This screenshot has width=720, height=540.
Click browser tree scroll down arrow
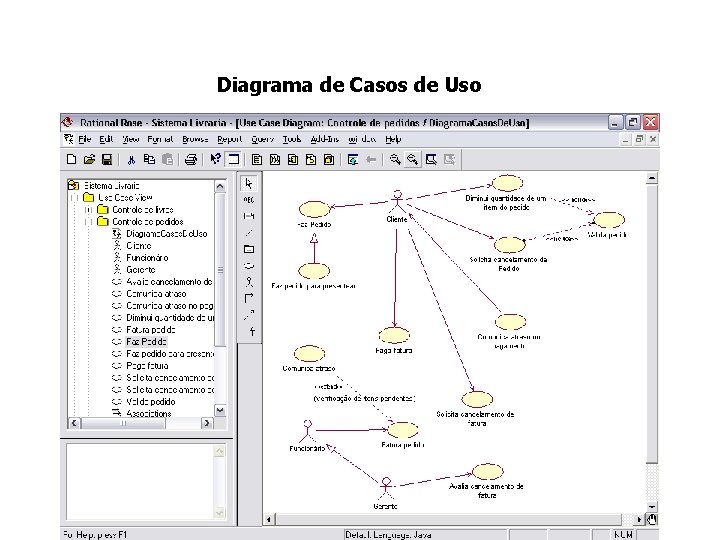pos(220,410)
